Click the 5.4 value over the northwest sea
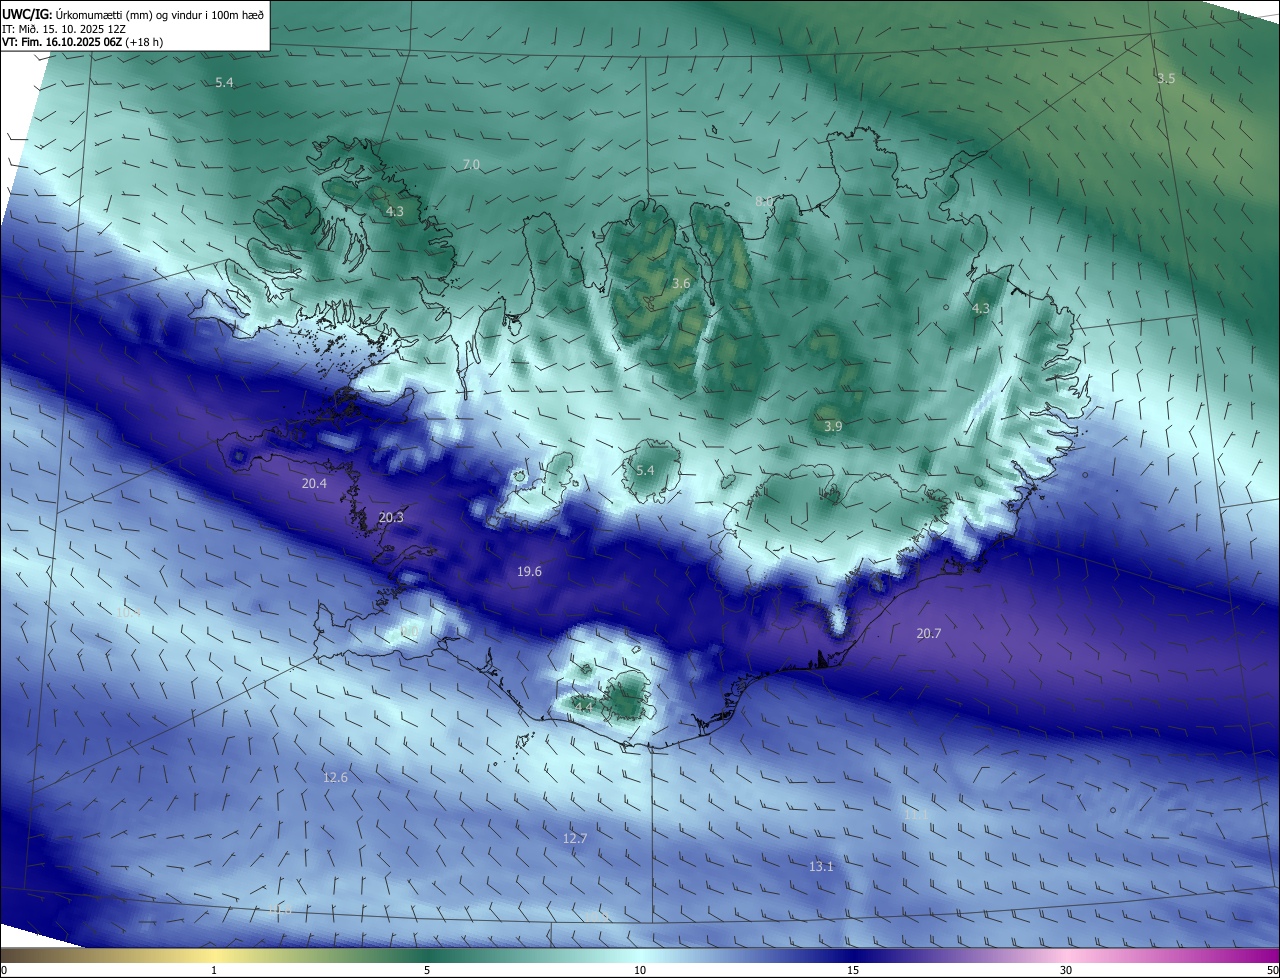 (224, 82)
